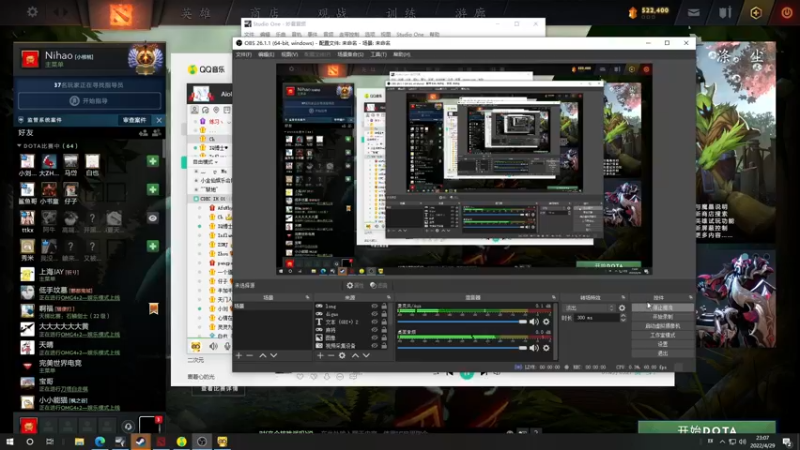The height and width of the screenshot is (450, 800).
Task: Adjust the desktop audio volume slider
Action: coord(462,348)
